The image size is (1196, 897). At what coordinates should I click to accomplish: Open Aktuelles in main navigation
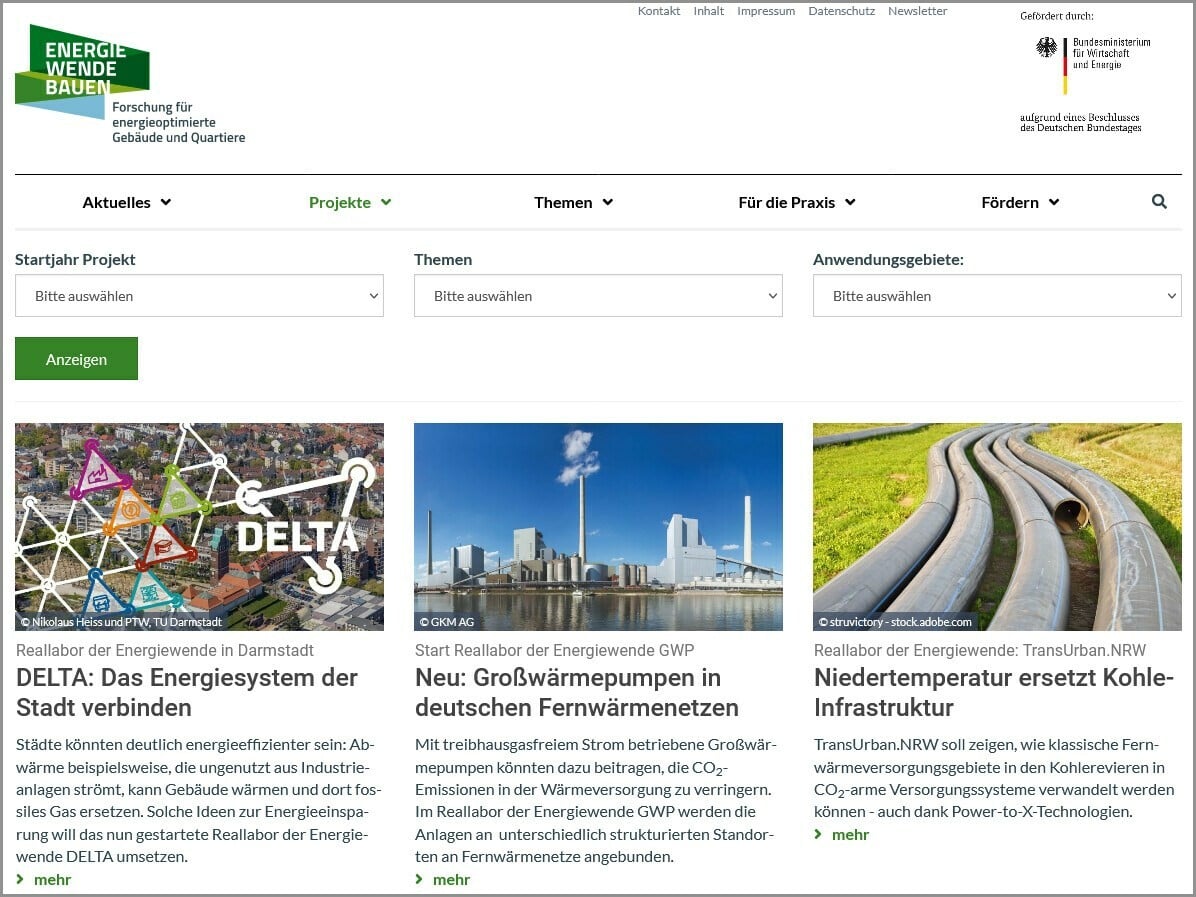tap(117, 202)
